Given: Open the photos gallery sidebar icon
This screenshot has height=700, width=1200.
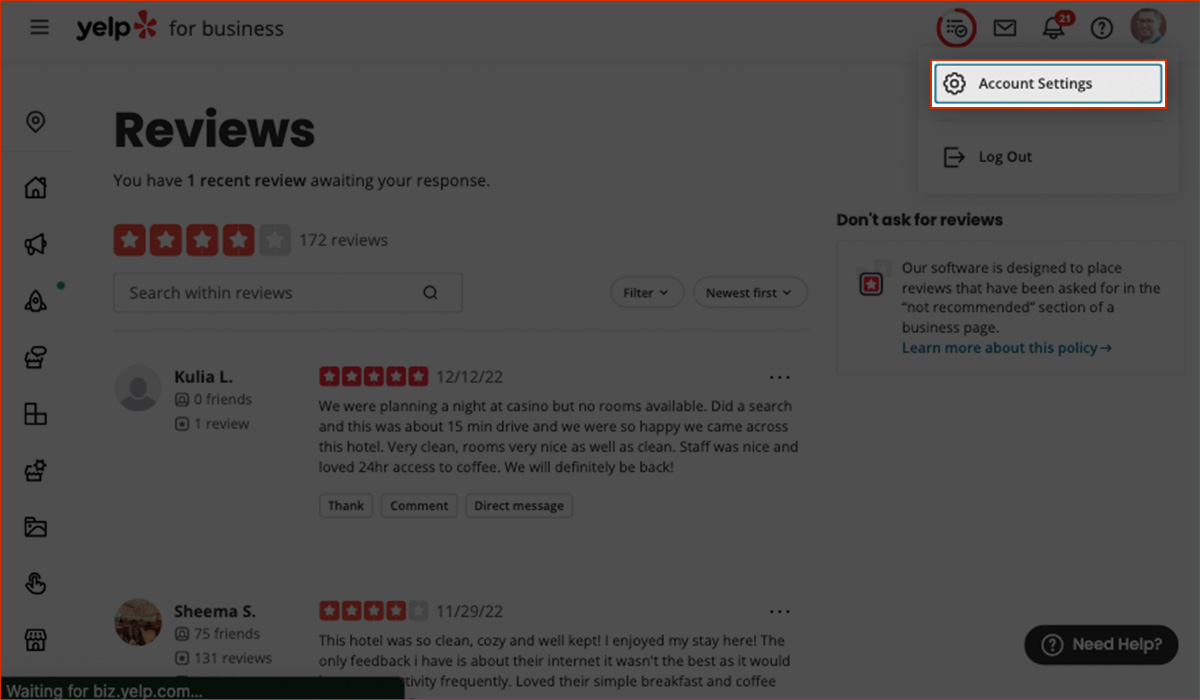Looking at the screenshot, I should click(35, 527).
